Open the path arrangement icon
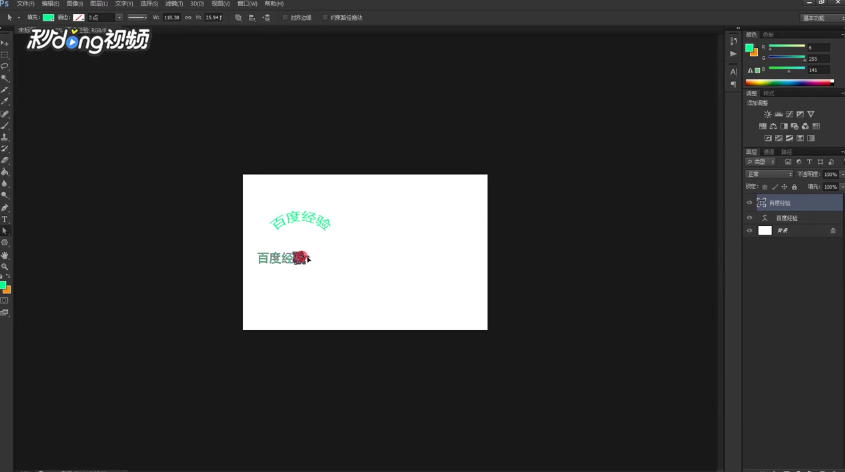Image resolution: width=845 pixels, height=472 pixels. (266, 18)
